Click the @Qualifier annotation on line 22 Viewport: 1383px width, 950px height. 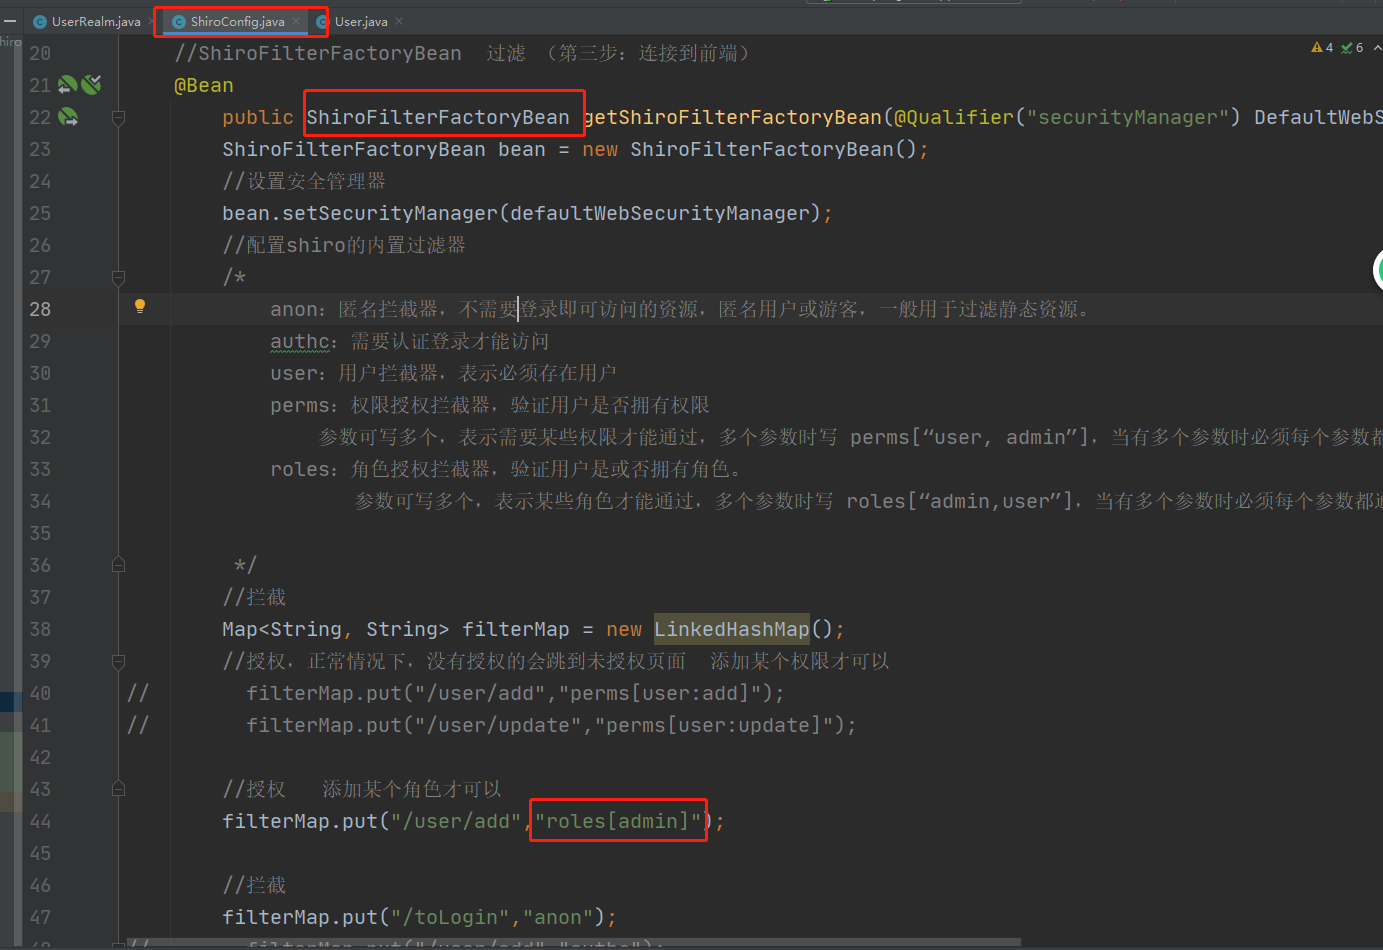click(954, 117)
